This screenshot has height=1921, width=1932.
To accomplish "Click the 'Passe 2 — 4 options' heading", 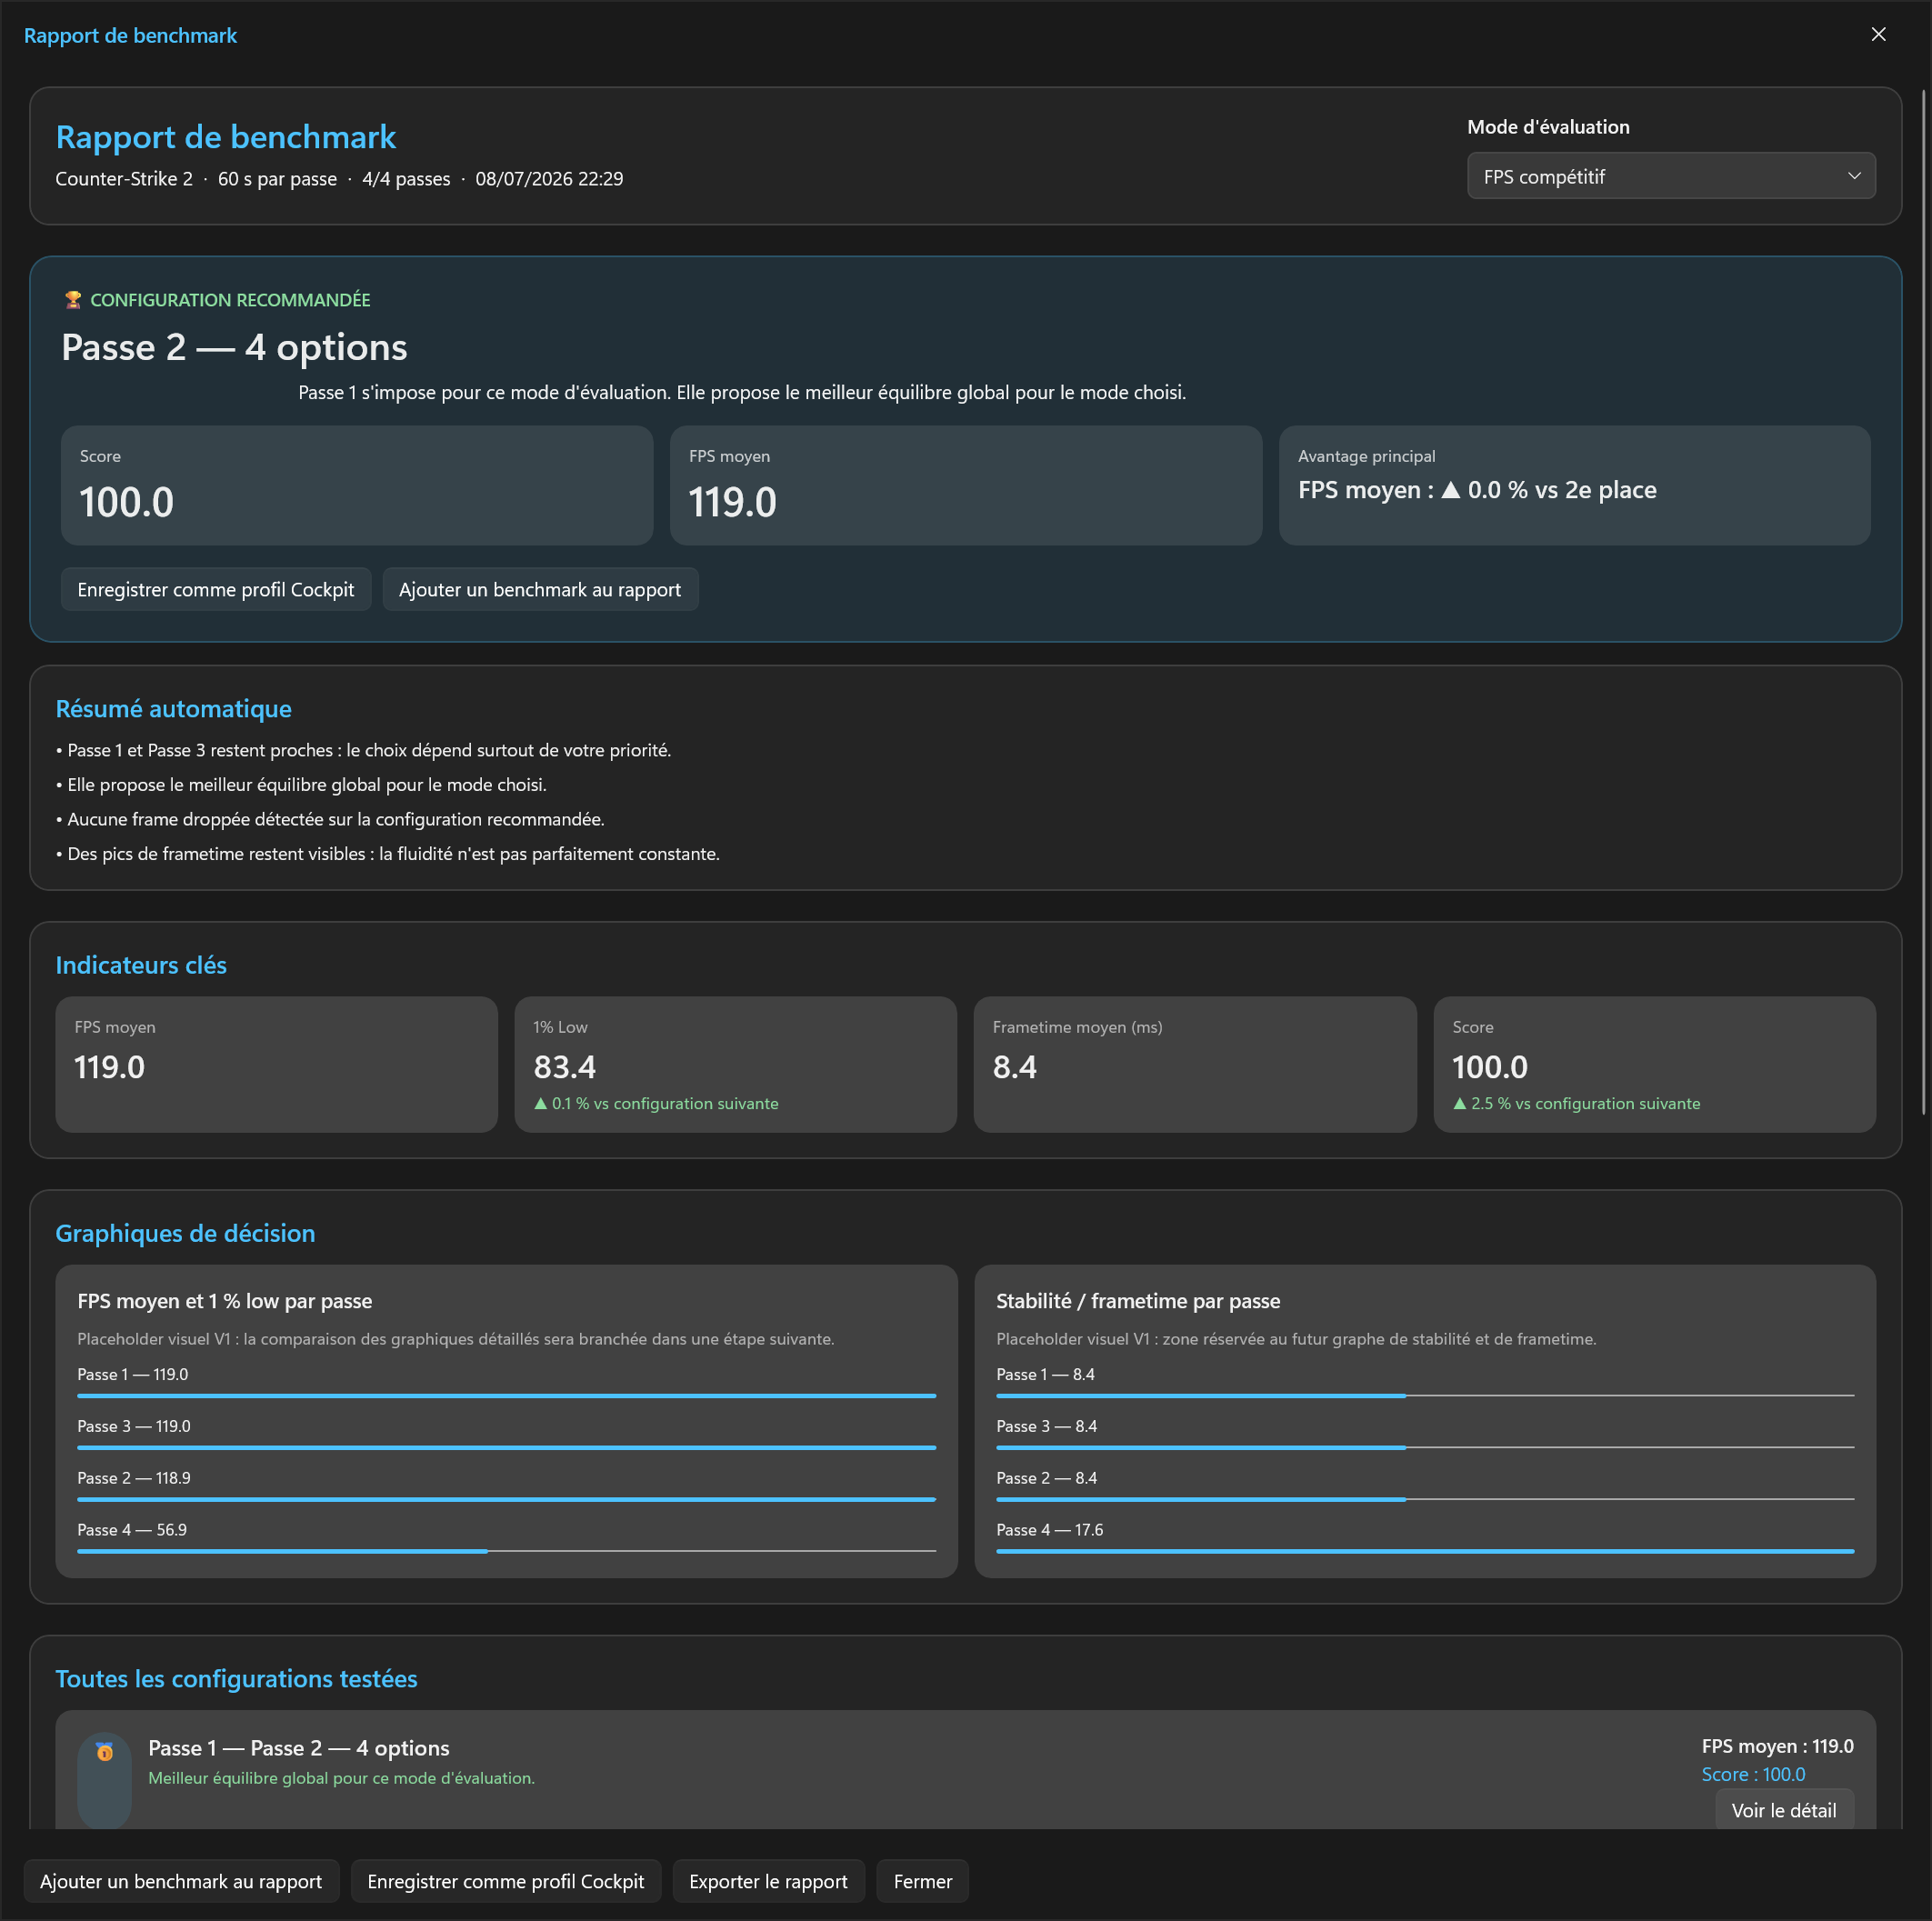I will pos(234,347).
